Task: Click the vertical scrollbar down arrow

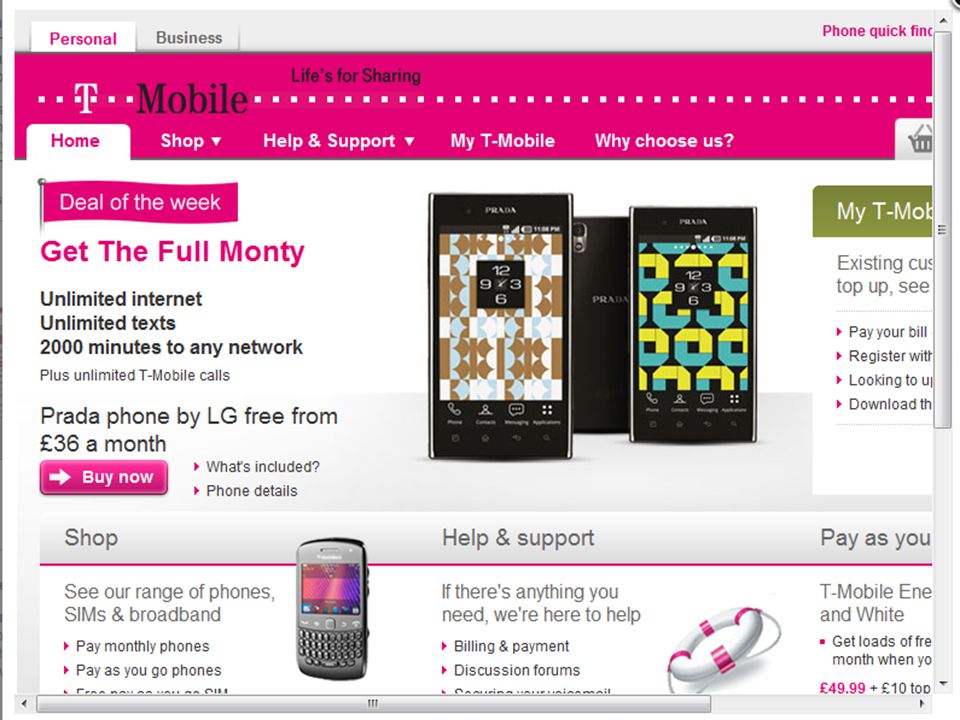Action: (943, 683)
